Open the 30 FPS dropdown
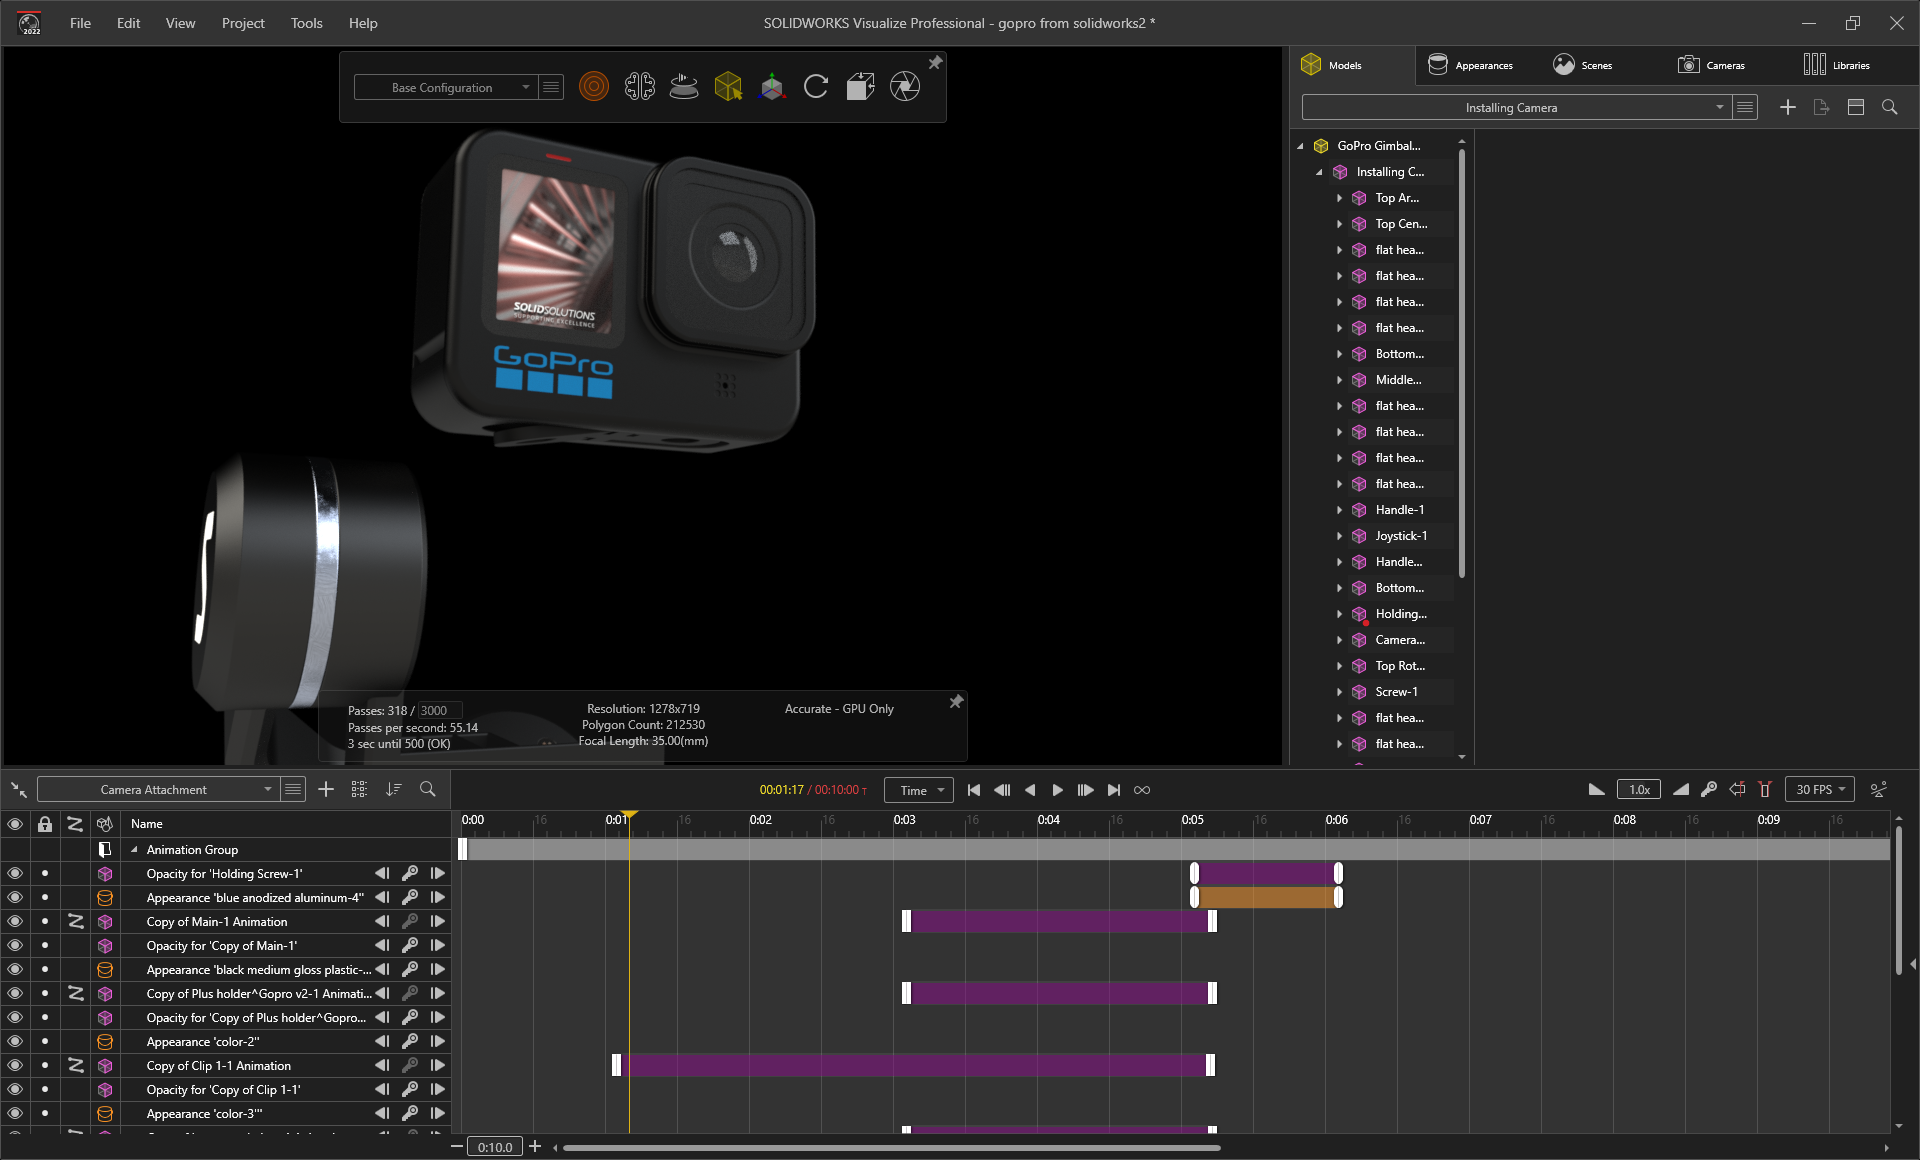 (x=1819, y=789)
